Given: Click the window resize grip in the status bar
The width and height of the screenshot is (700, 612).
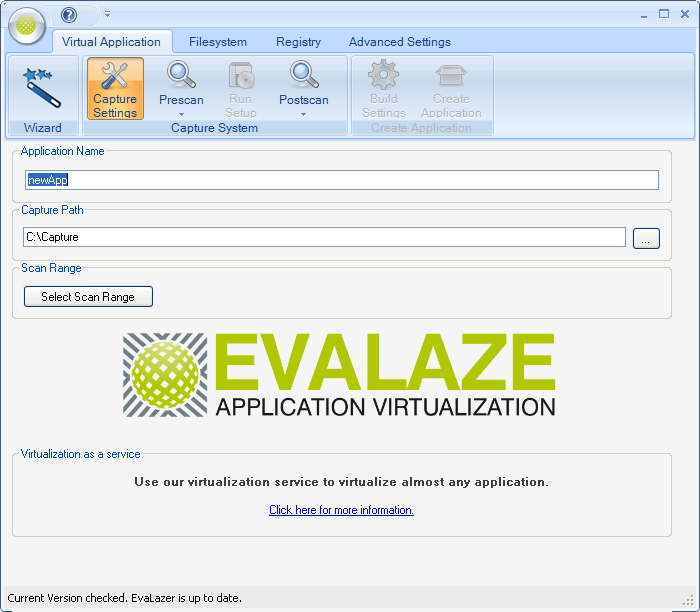Looking at the screenshot, I should 688,601.
